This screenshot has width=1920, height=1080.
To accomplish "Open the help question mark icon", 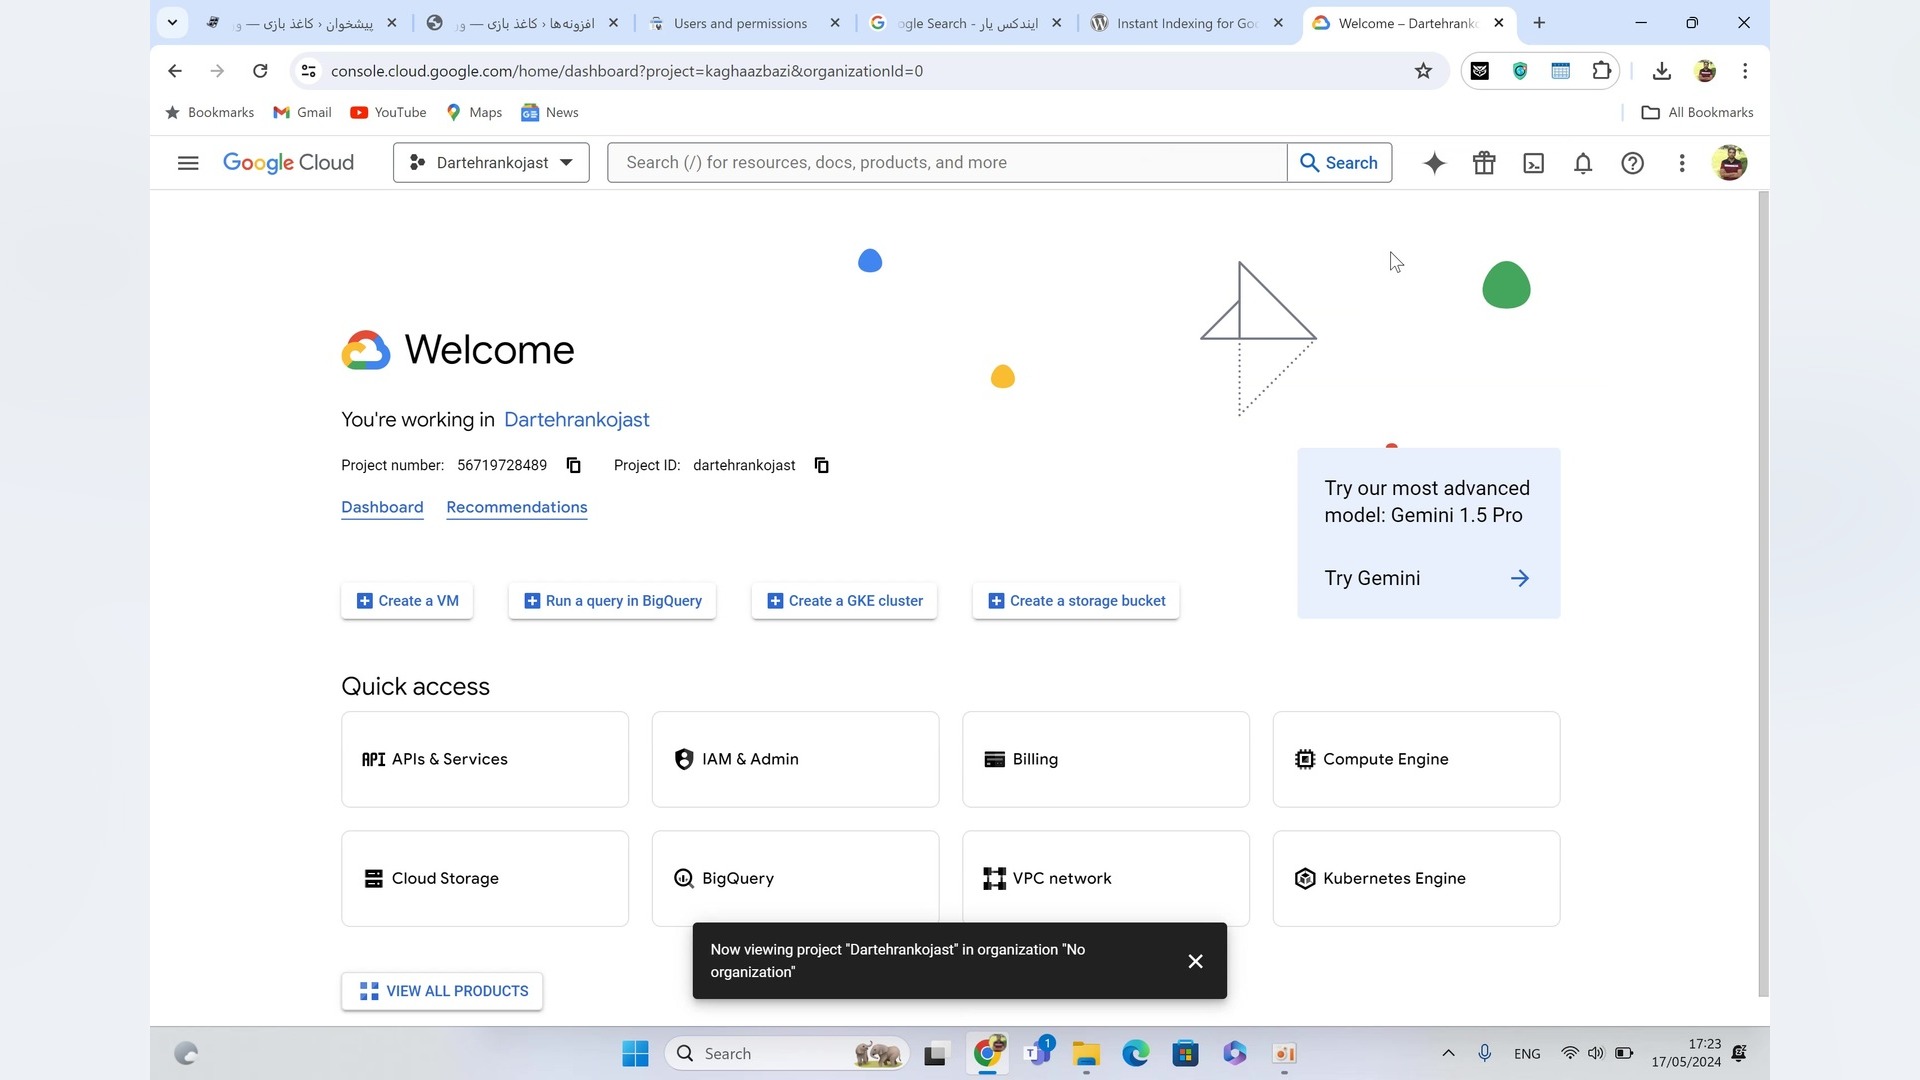I will (x=1632, y=163).
